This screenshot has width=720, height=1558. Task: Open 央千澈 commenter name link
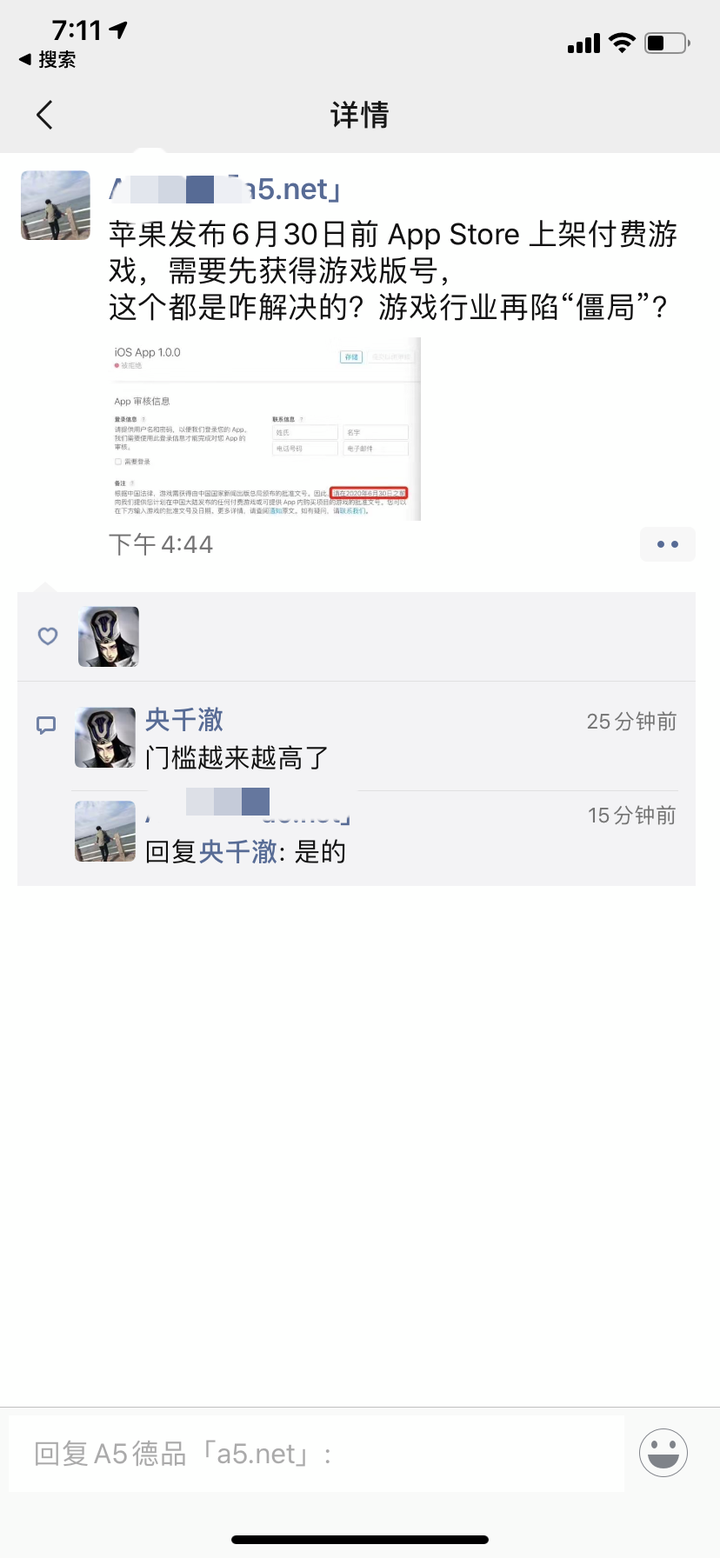point(184,720)
